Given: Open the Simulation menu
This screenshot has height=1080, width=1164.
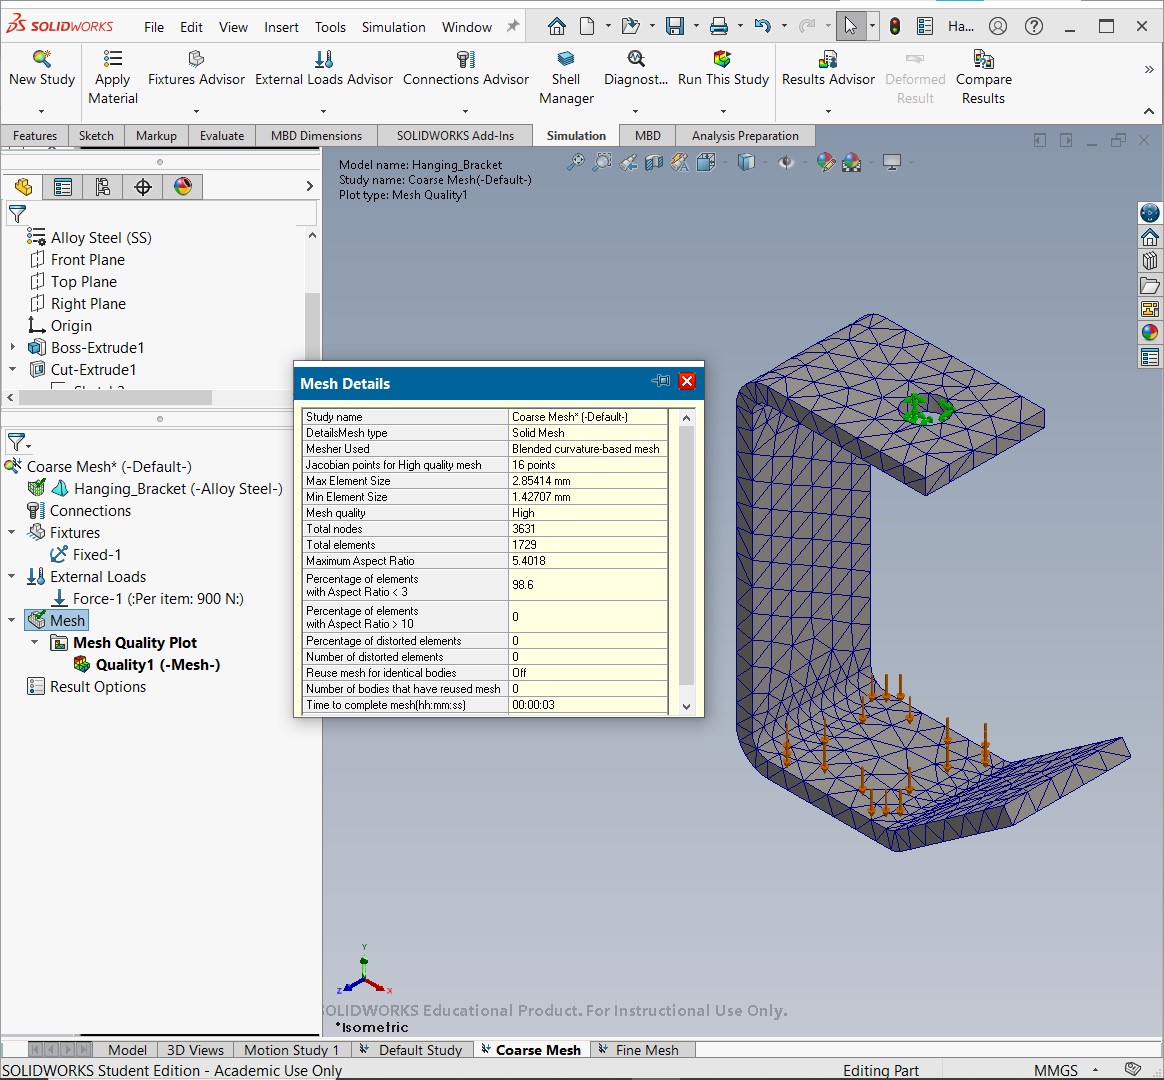Looking at the screenshot, I should 393,27.
